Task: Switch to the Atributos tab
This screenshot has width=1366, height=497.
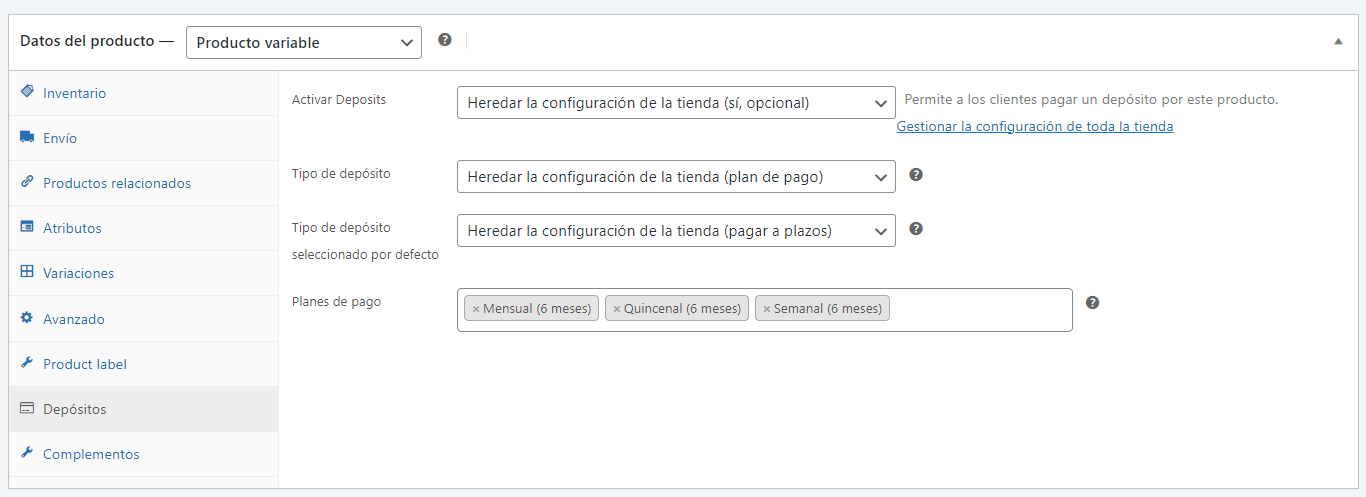Action: point(72,228)
